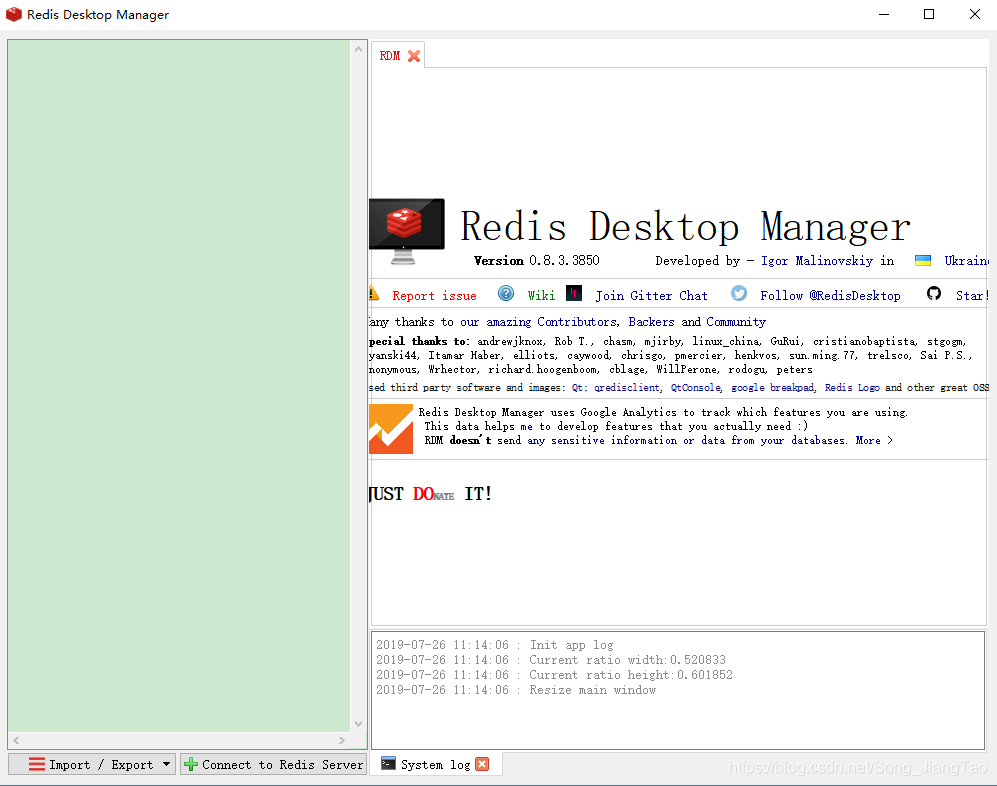Open the Import / Export dropdown
This screenshot has height=786, width=997.
(92, 764)
